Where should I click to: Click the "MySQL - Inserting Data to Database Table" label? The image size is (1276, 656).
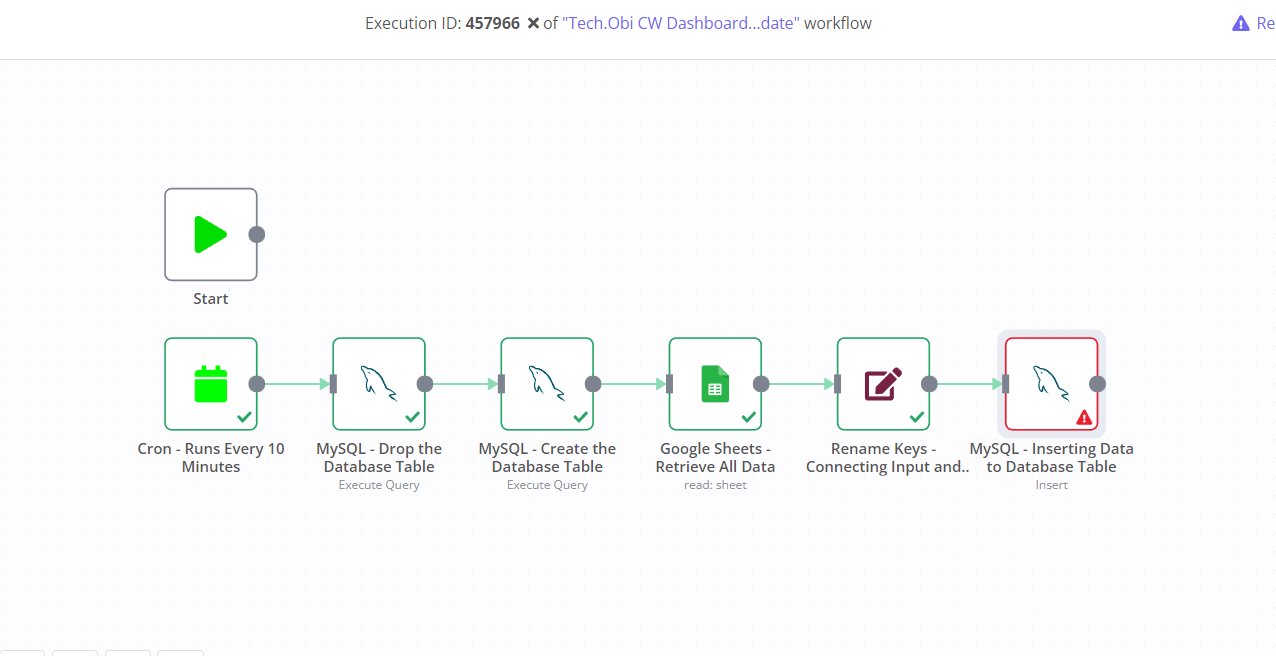tap(1051, 458)
